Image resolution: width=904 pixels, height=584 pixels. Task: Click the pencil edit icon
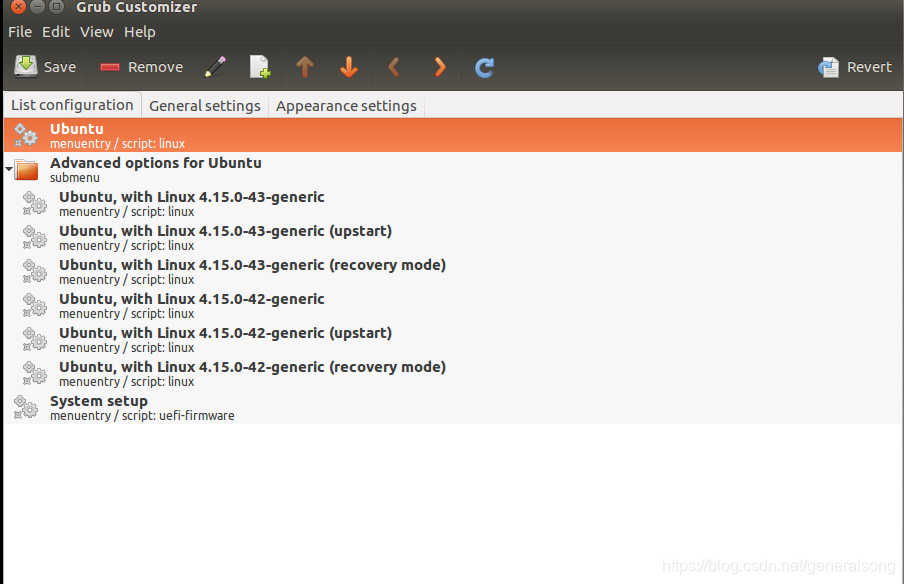[215, 67]
